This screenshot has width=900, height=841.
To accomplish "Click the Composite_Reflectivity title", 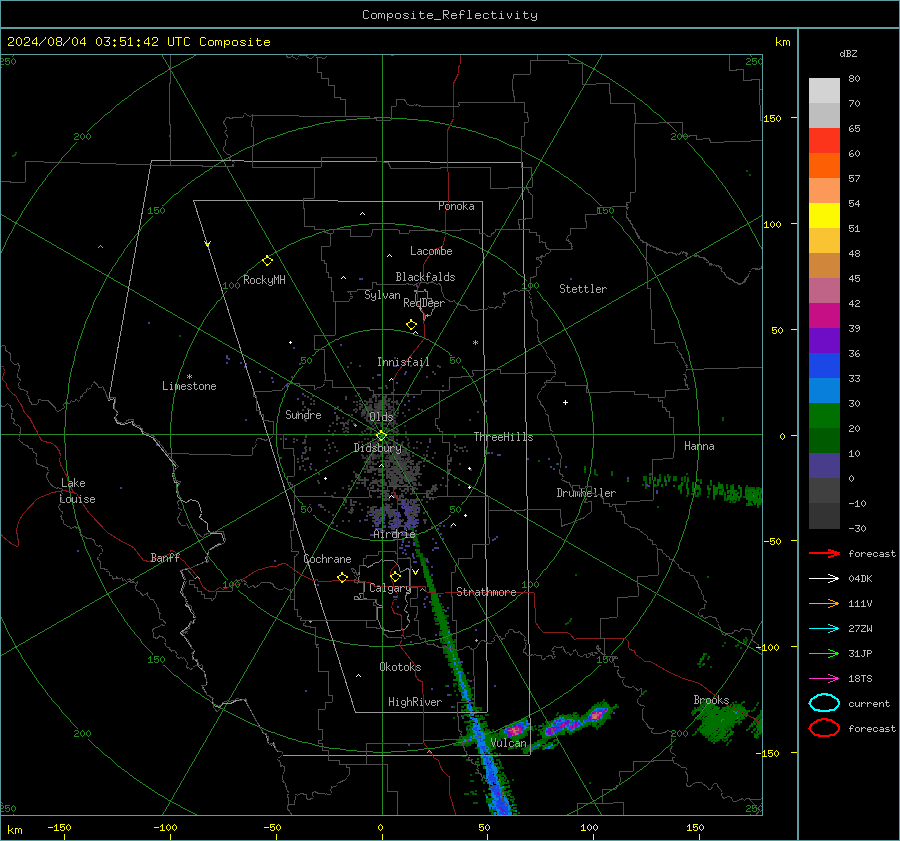I will pyautogui.click(x=450, y=15).
